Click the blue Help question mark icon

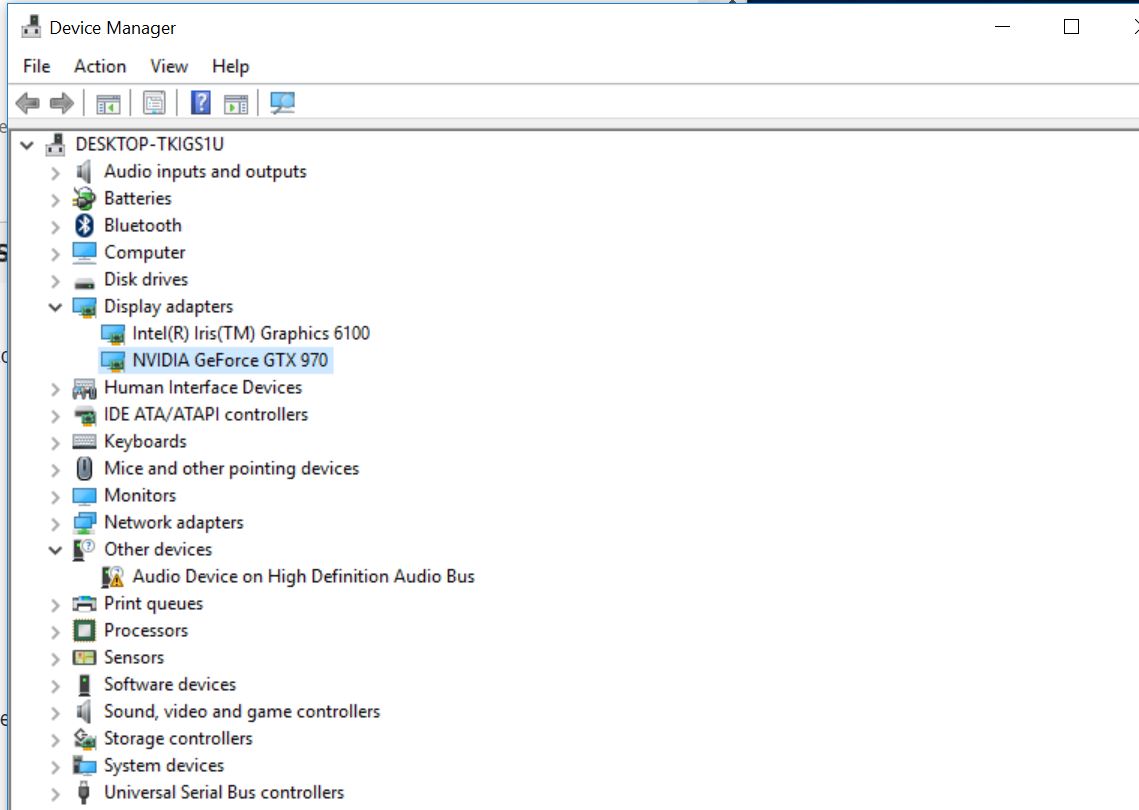tap(200, 102)
